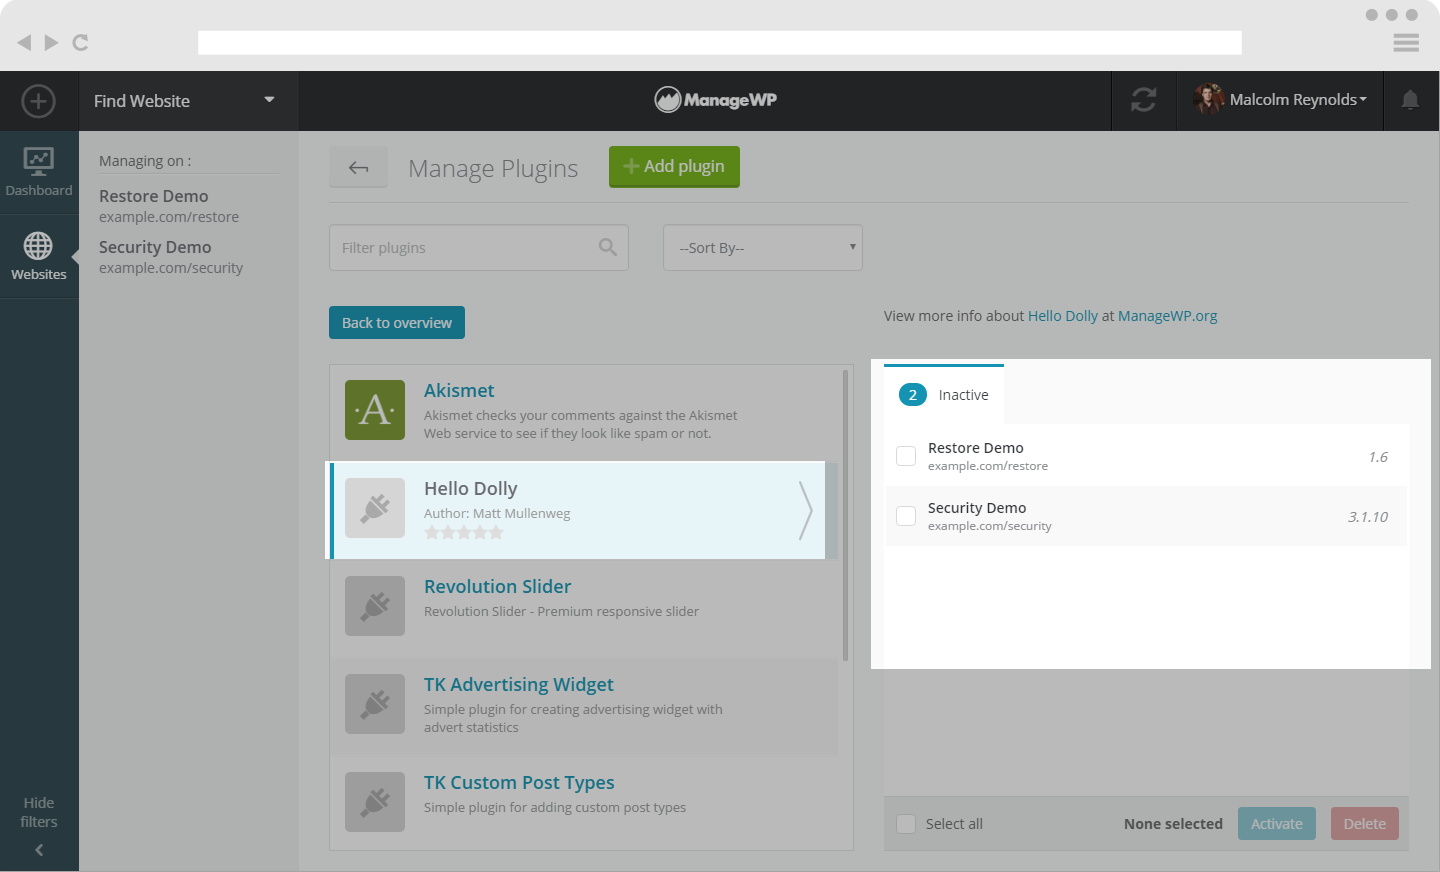Open the ManageWP.org link

point(1168,316)
